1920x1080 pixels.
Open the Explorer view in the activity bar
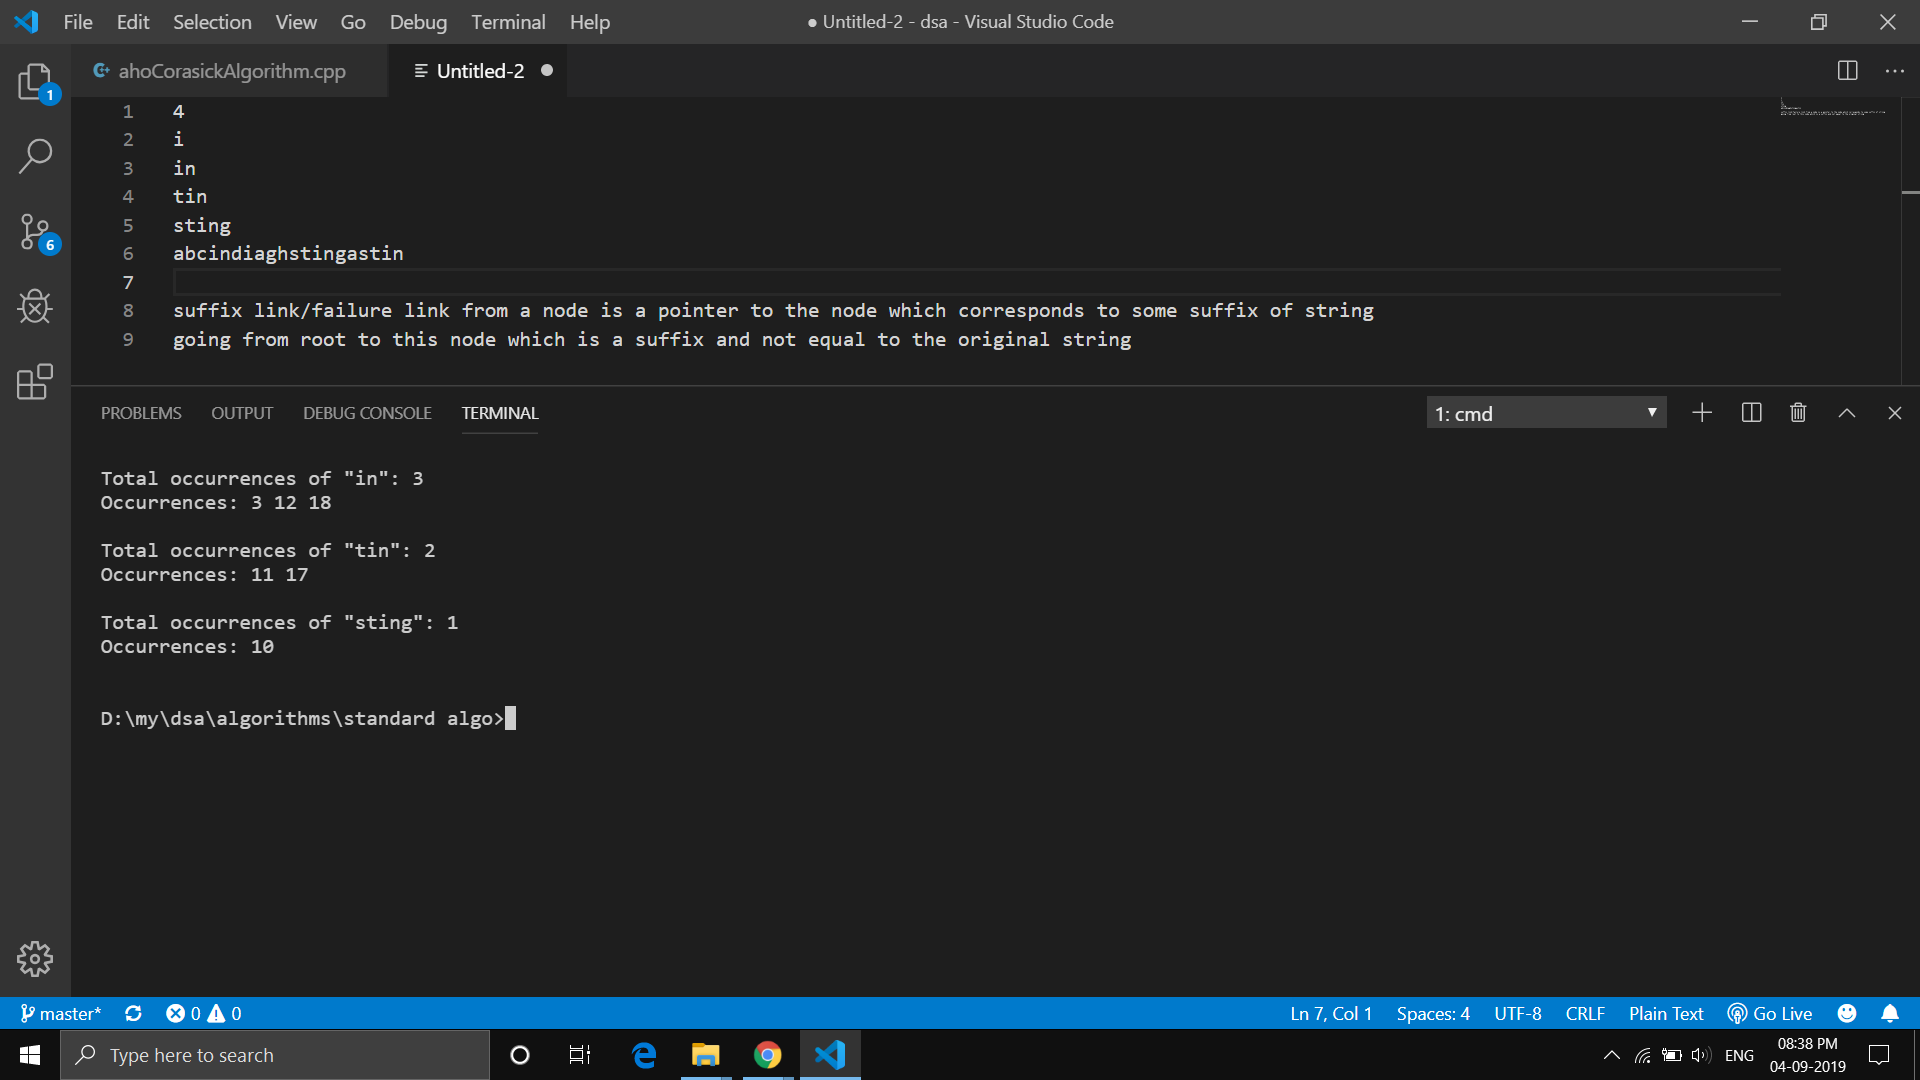click(36, 83)
